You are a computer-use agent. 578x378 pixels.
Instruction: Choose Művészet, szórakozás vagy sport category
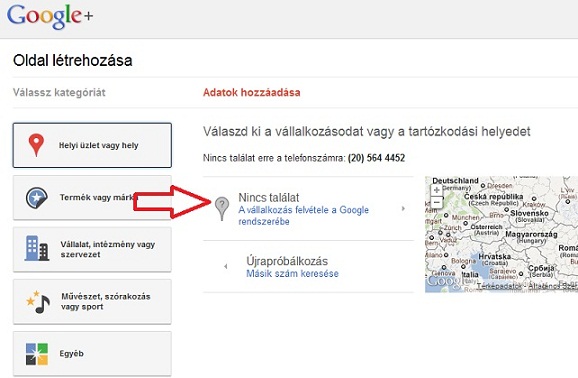92,302
